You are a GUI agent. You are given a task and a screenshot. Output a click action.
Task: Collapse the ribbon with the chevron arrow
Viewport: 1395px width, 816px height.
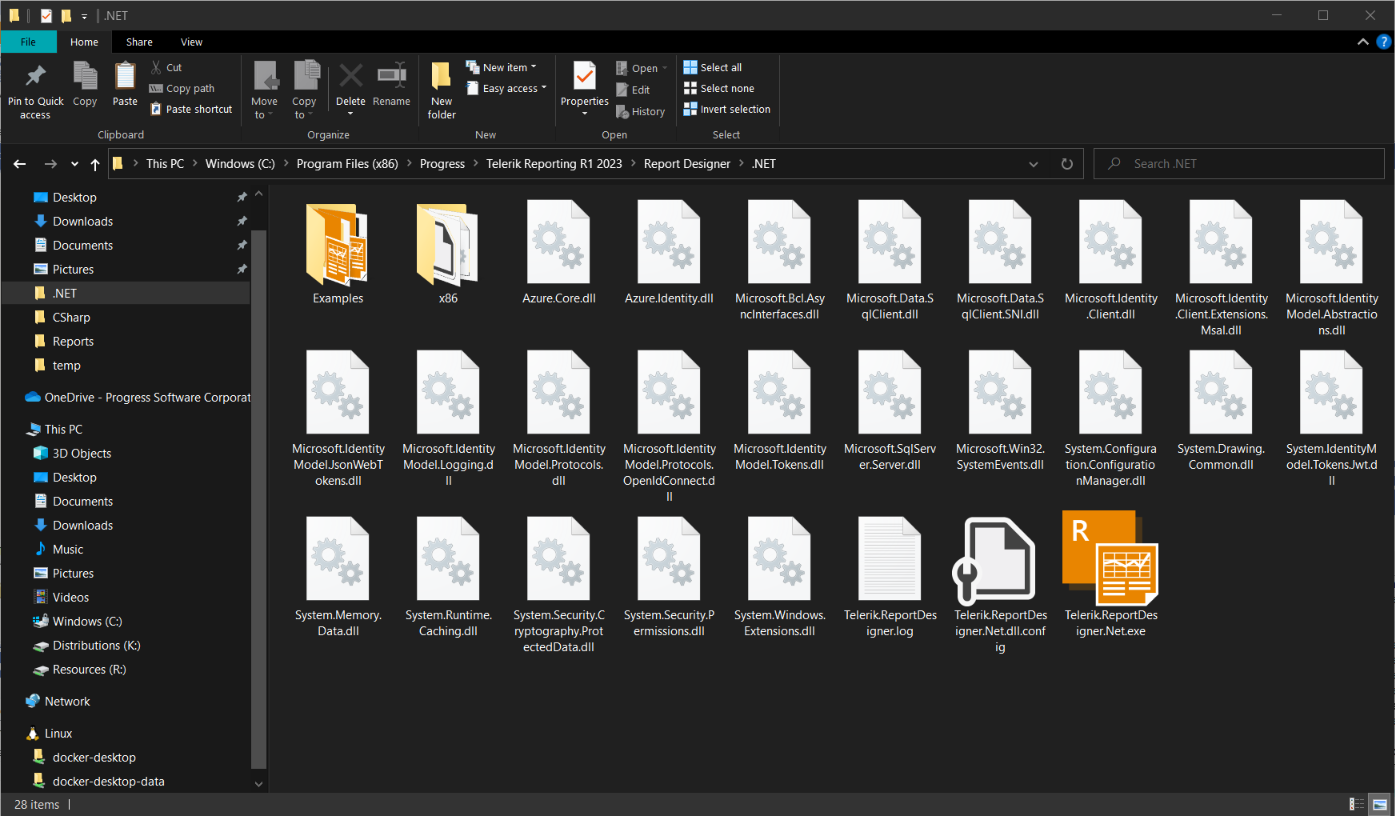coord(1363,42)
